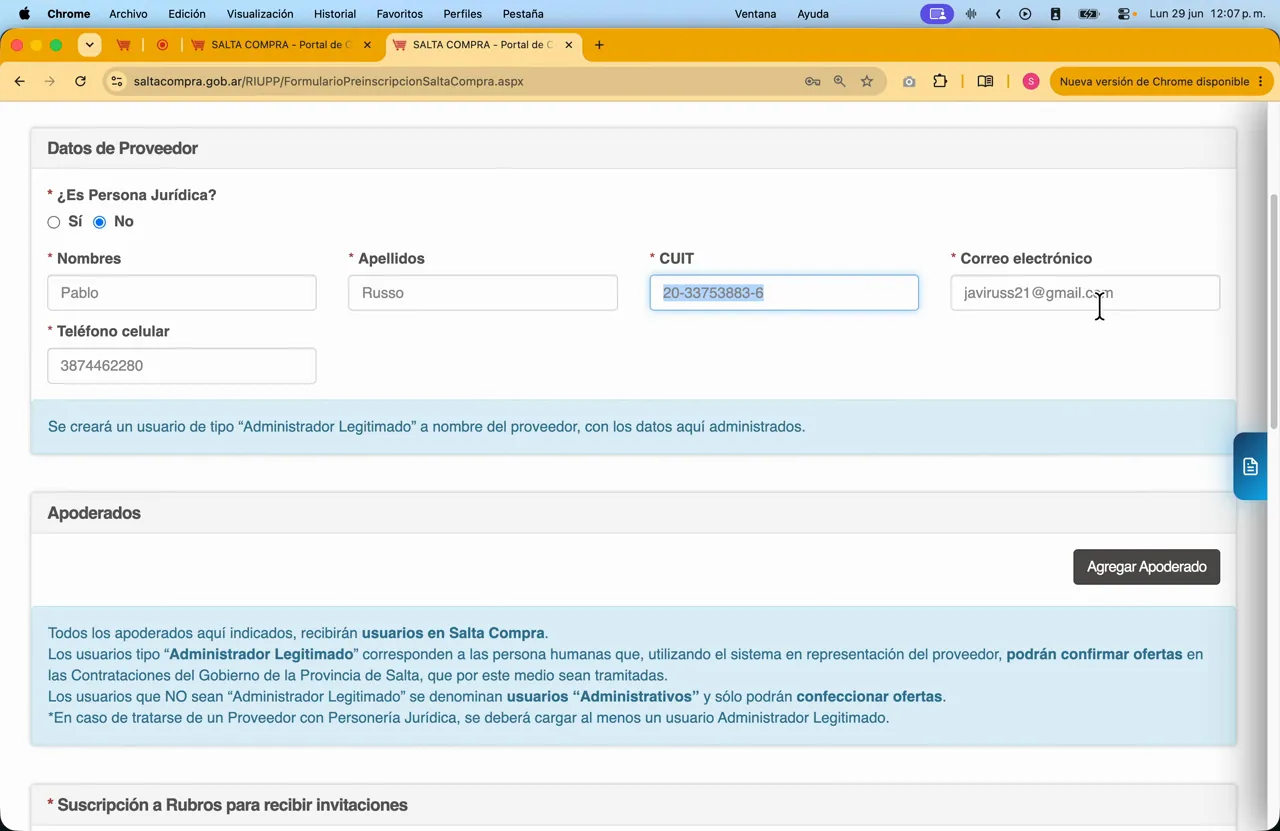Click the ¿Es Persona Jurídica? label
1280x831 pixels.
coord(136,195)
